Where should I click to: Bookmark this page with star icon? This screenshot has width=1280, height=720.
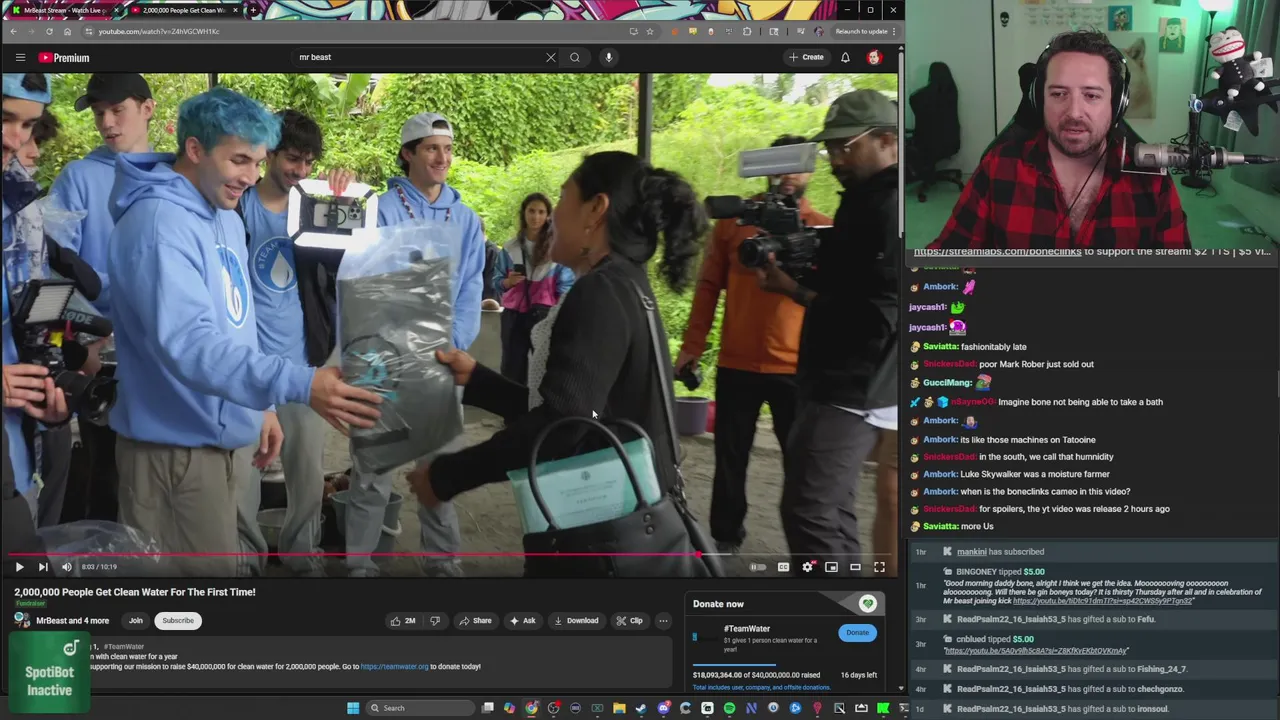click(x=650, y=31)
